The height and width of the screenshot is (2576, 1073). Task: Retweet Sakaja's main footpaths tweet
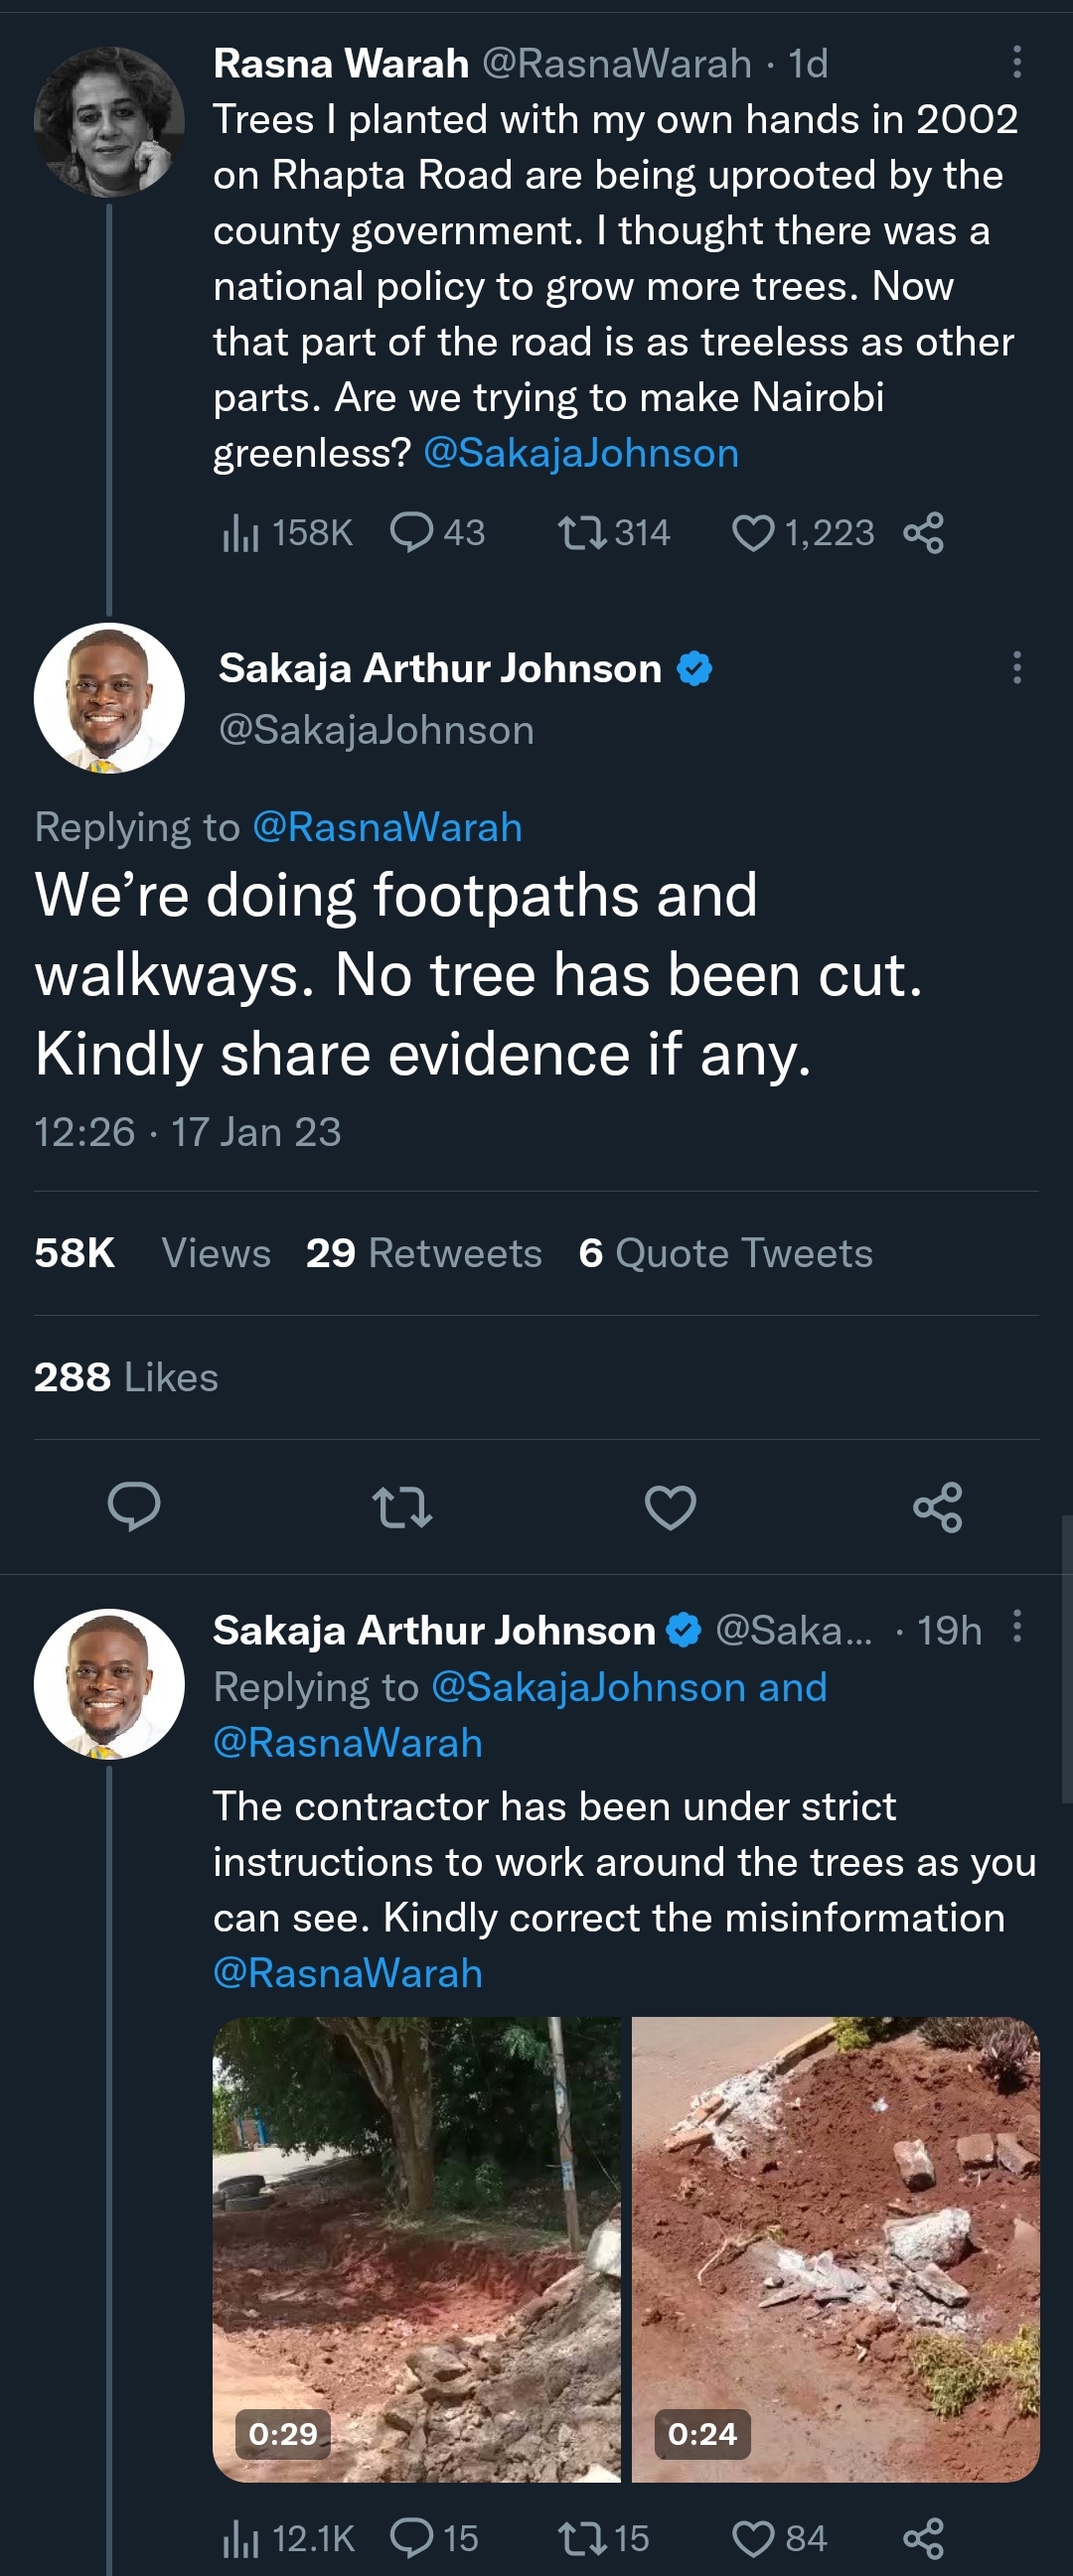tap(402, 1506)
